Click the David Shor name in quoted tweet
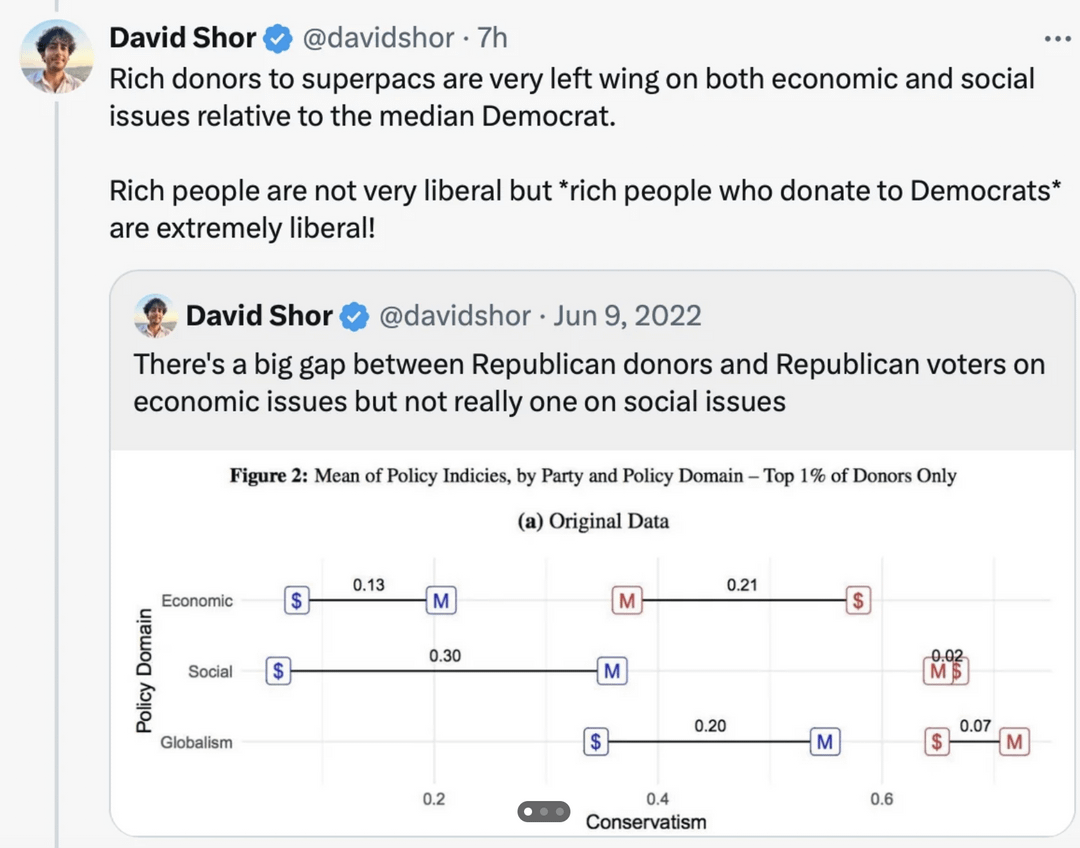The image size is (1080, 848). pyautogui.click(x=259, y=316)
